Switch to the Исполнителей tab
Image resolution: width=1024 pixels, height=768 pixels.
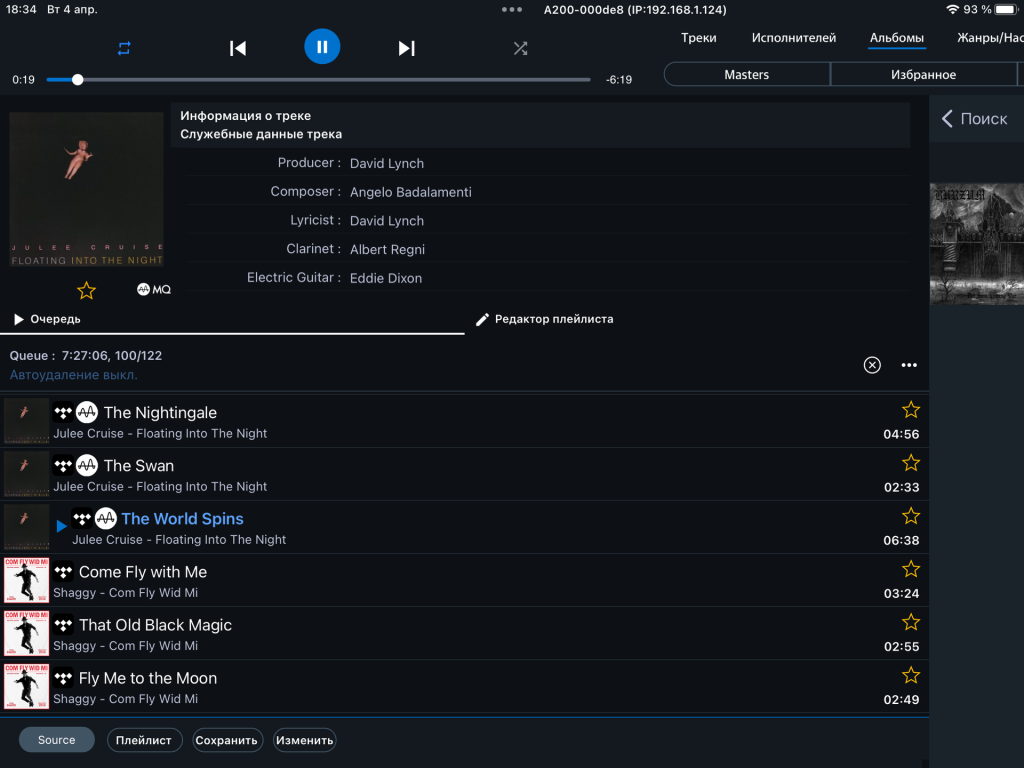793,38
